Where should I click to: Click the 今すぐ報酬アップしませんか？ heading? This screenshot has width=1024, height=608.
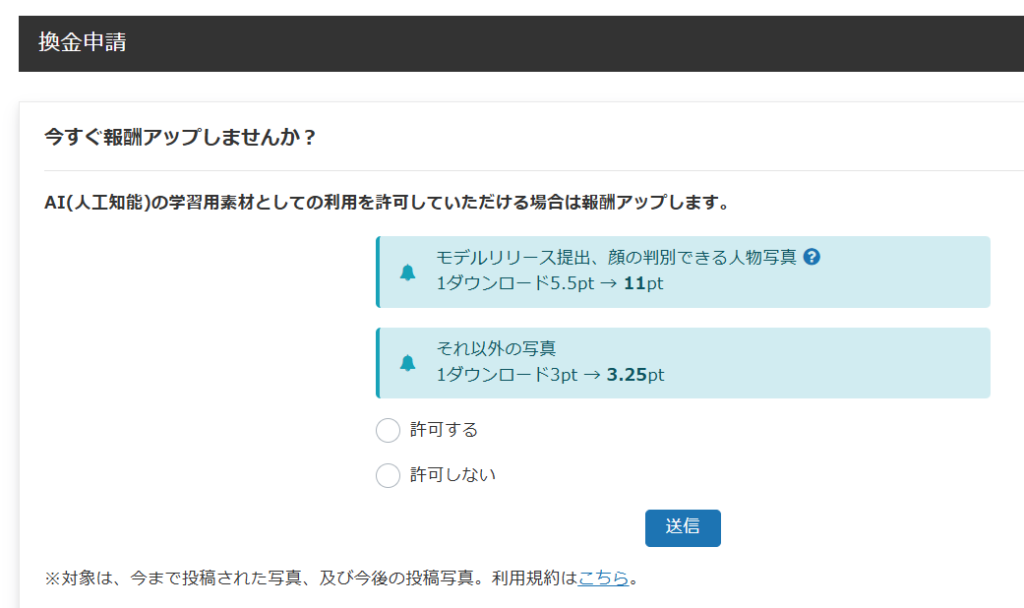click(181, 137)
